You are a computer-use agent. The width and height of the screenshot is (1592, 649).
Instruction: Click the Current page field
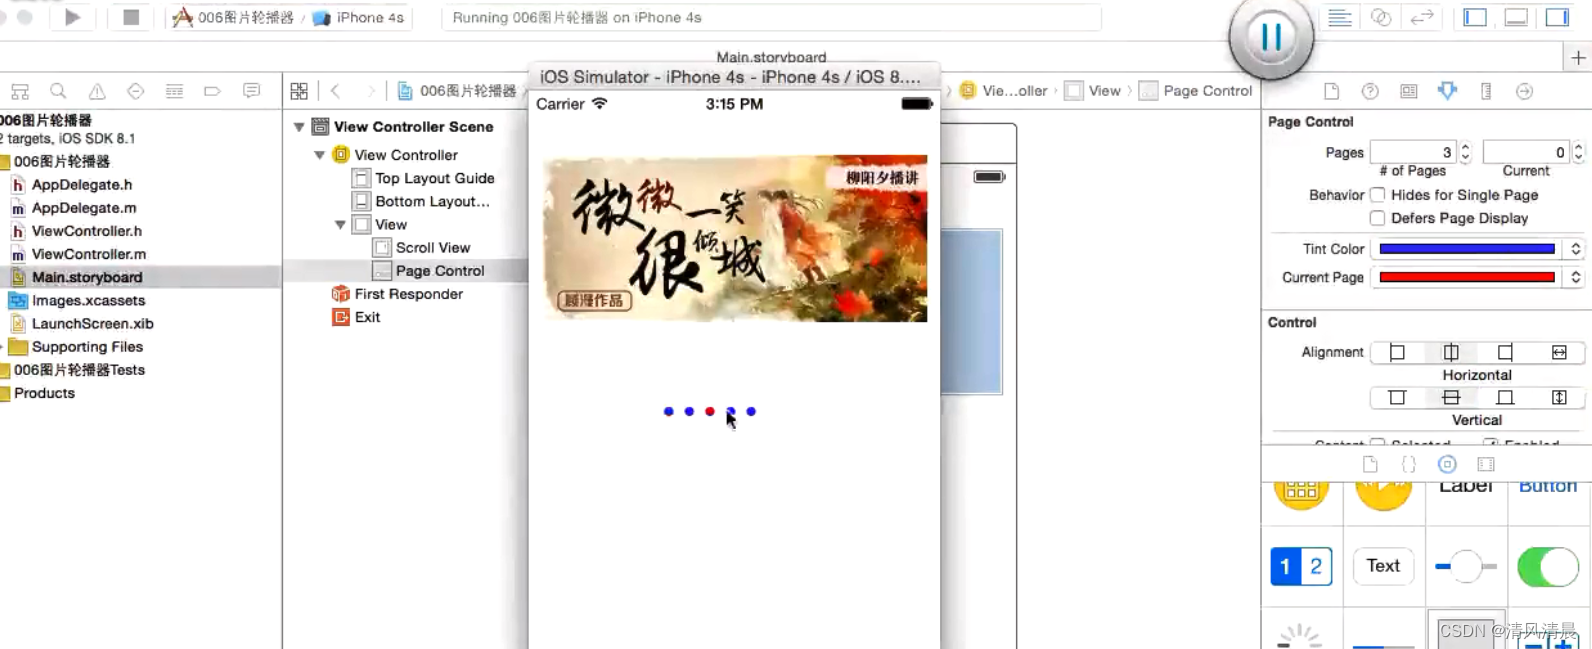pyautogui.click(x=1526, y=152)
